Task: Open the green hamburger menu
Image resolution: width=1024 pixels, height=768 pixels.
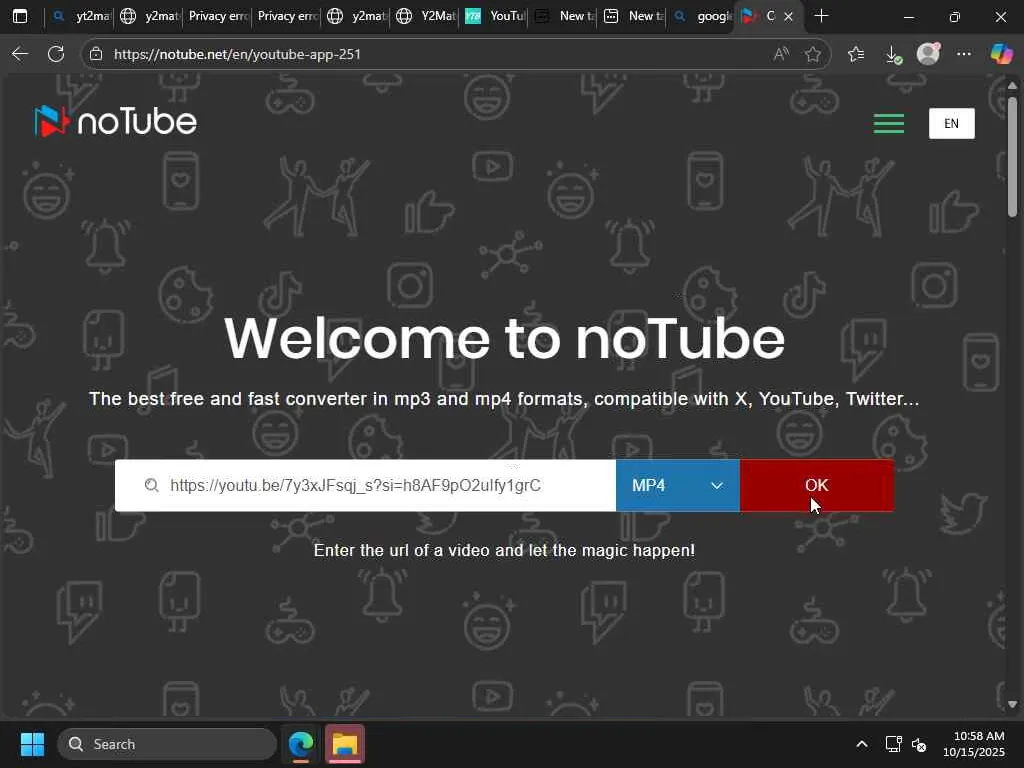Action: [889, 123]
